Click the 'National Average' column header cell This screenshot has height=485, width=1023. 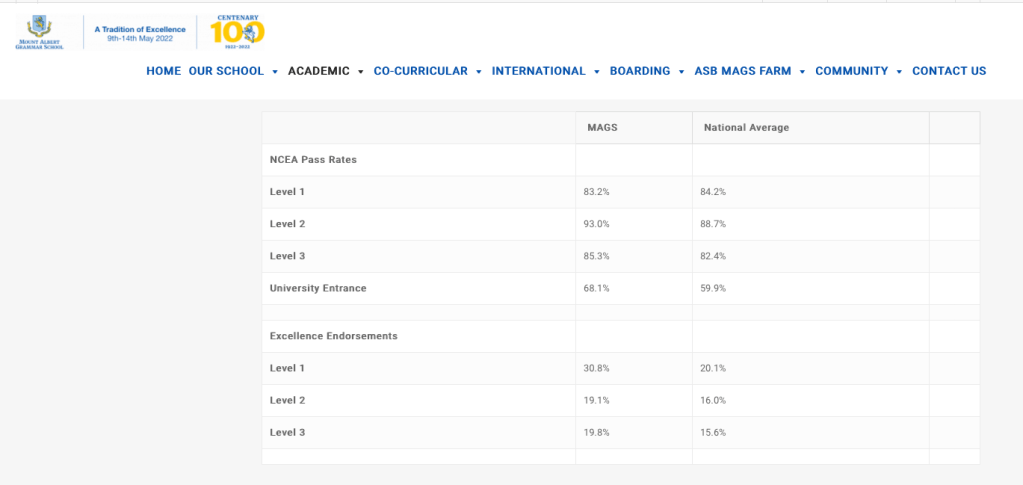pyautogui.click(x=810, y=128)
